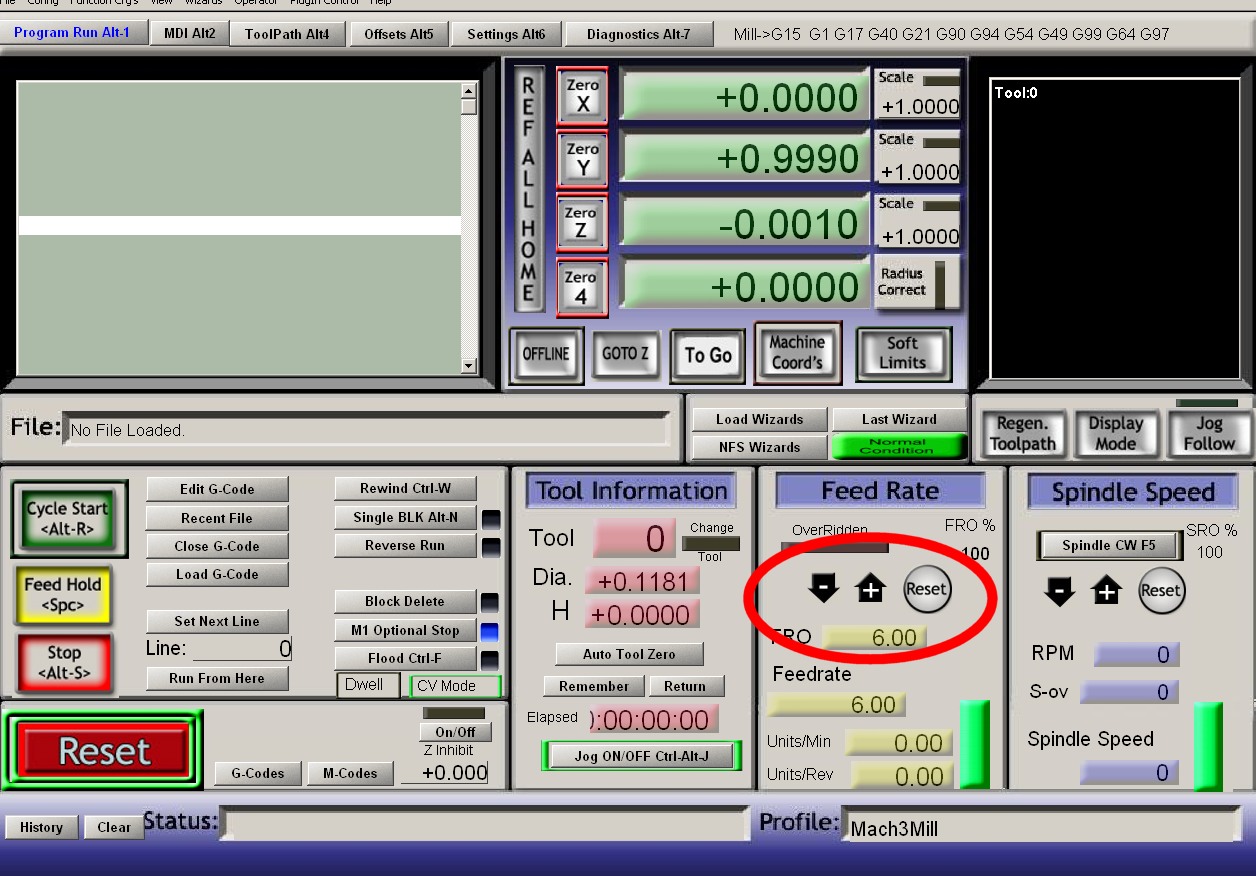Click the green feedrate bar slider
Viewport: 1256px width, 876px height.
[x=974, y=744]
